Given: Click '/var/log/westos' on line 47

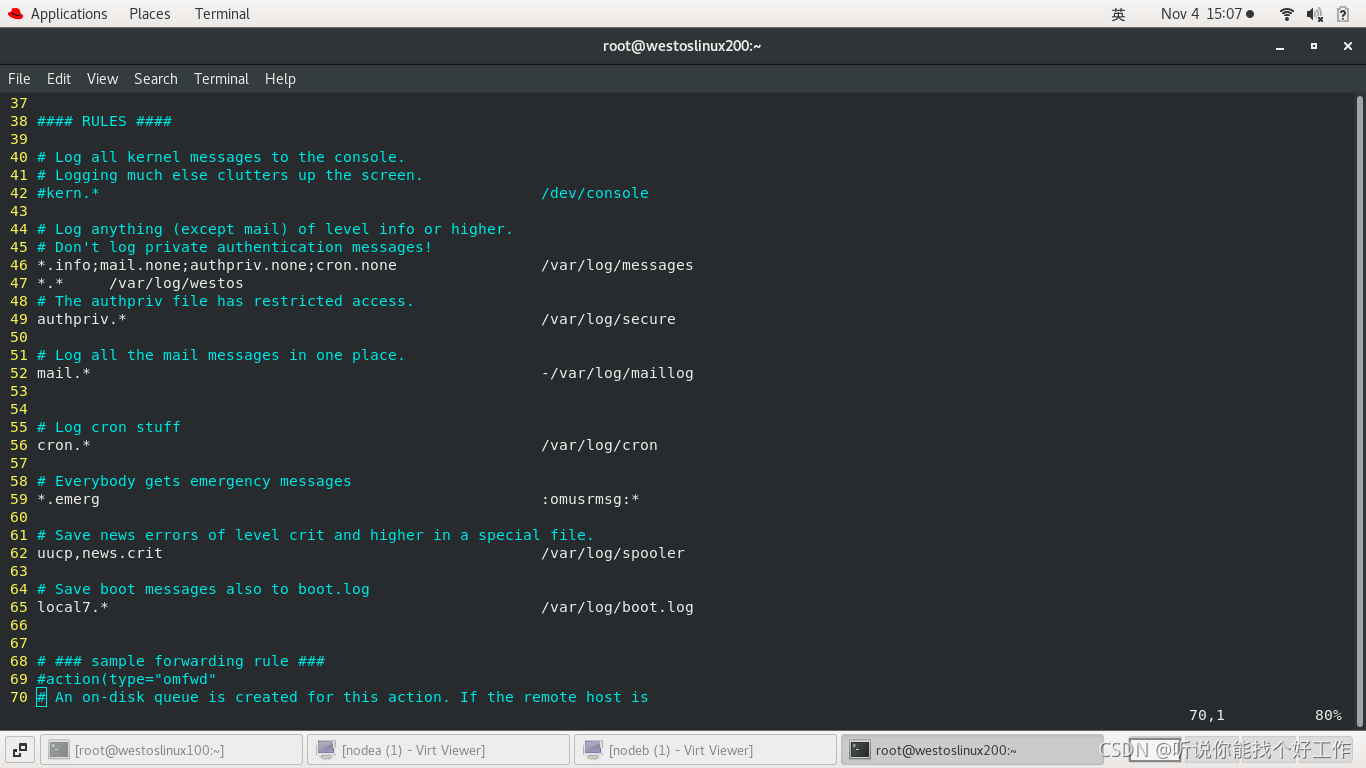Looking at the screenshot, I should [176, 283].
